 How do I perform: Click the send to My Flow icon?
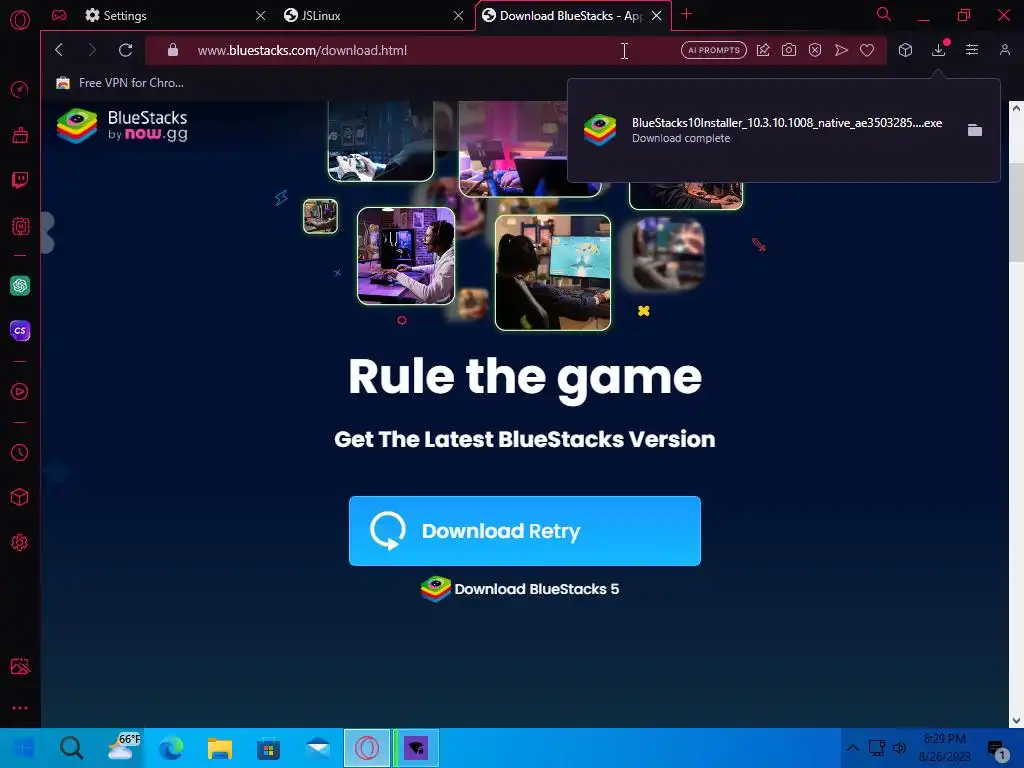(x=841, y=50)
